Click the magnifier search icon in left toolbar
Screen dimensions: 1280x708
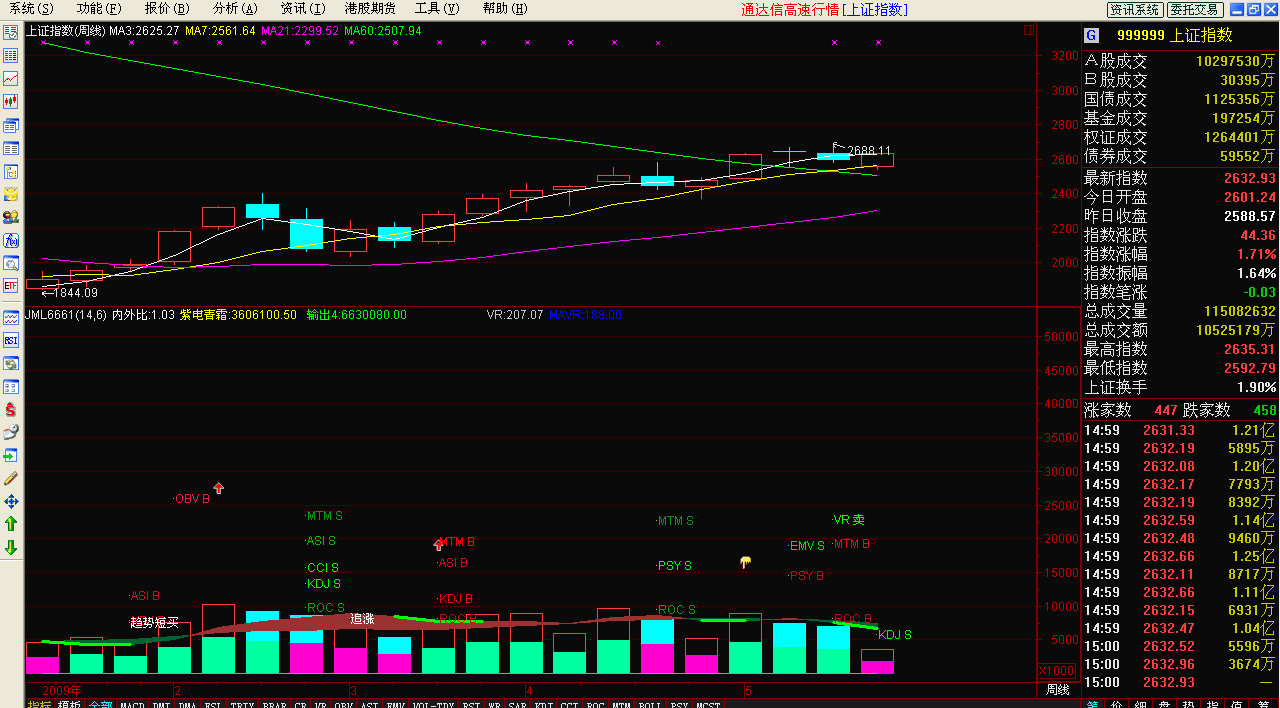11,263
